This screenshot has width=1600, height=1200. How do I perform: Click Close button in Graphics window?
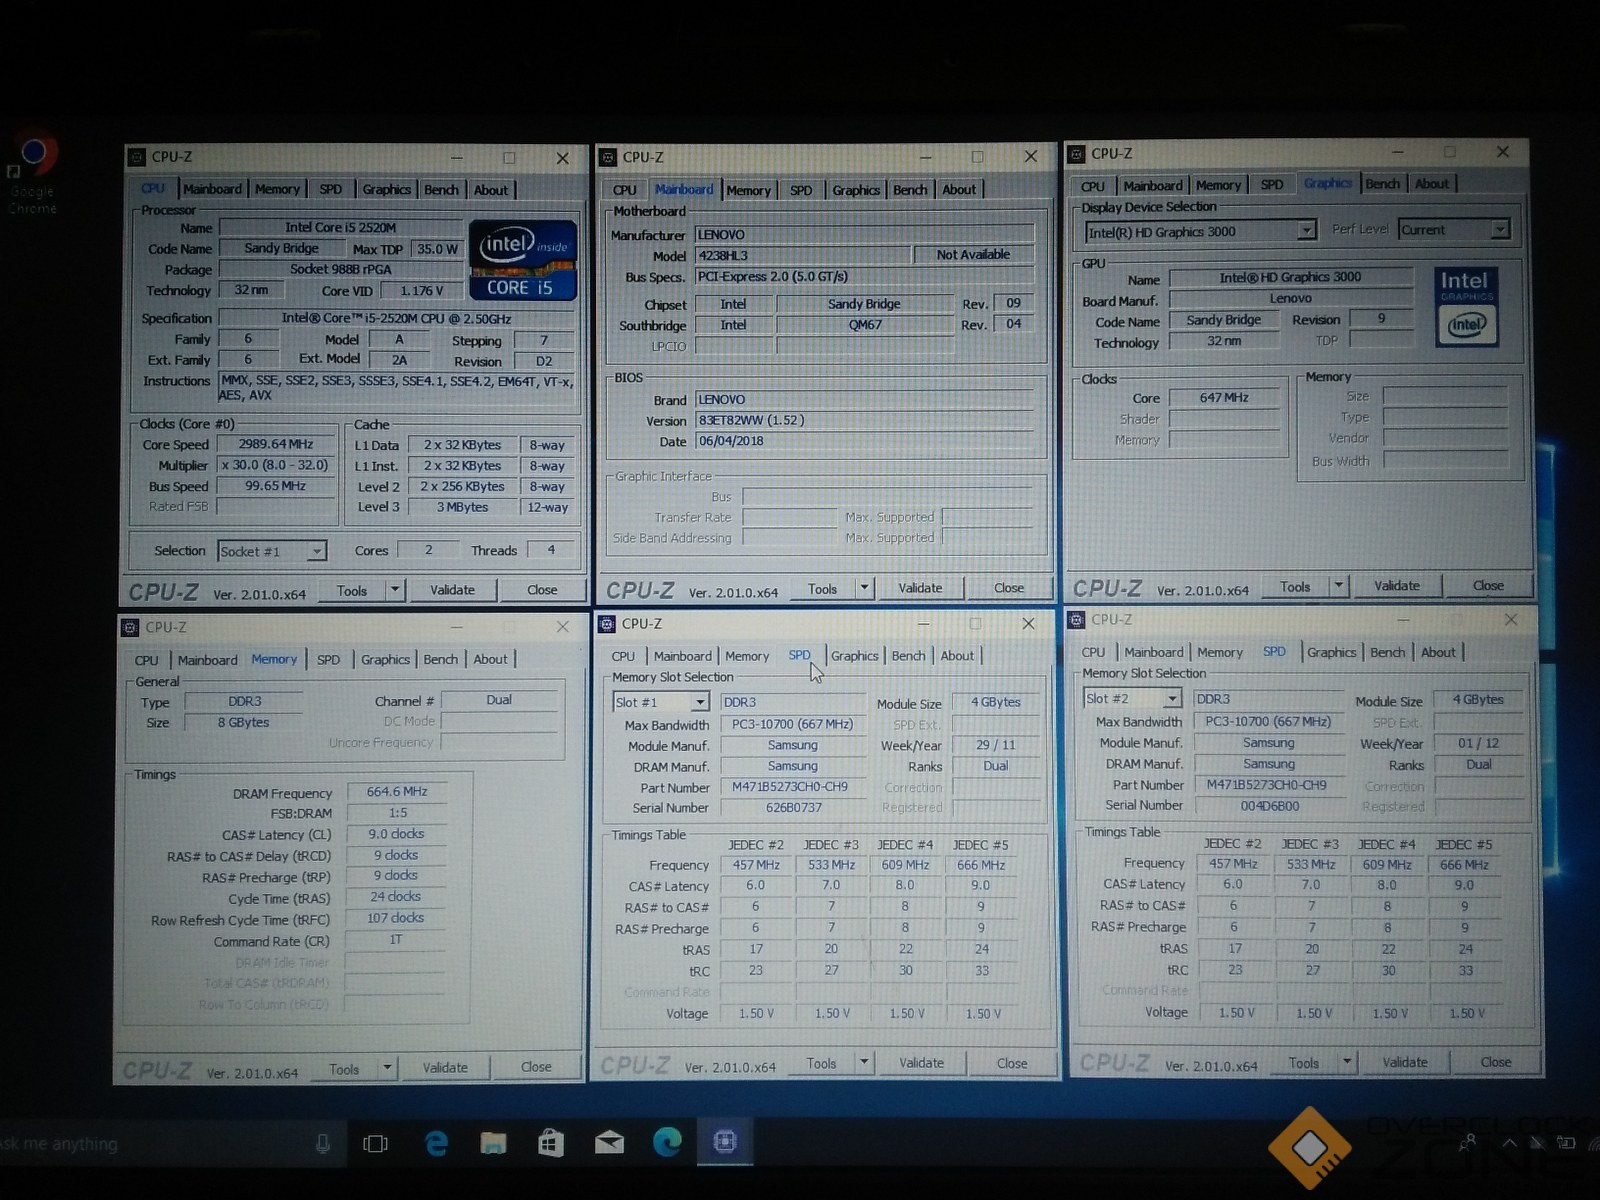click(1487, 586)
